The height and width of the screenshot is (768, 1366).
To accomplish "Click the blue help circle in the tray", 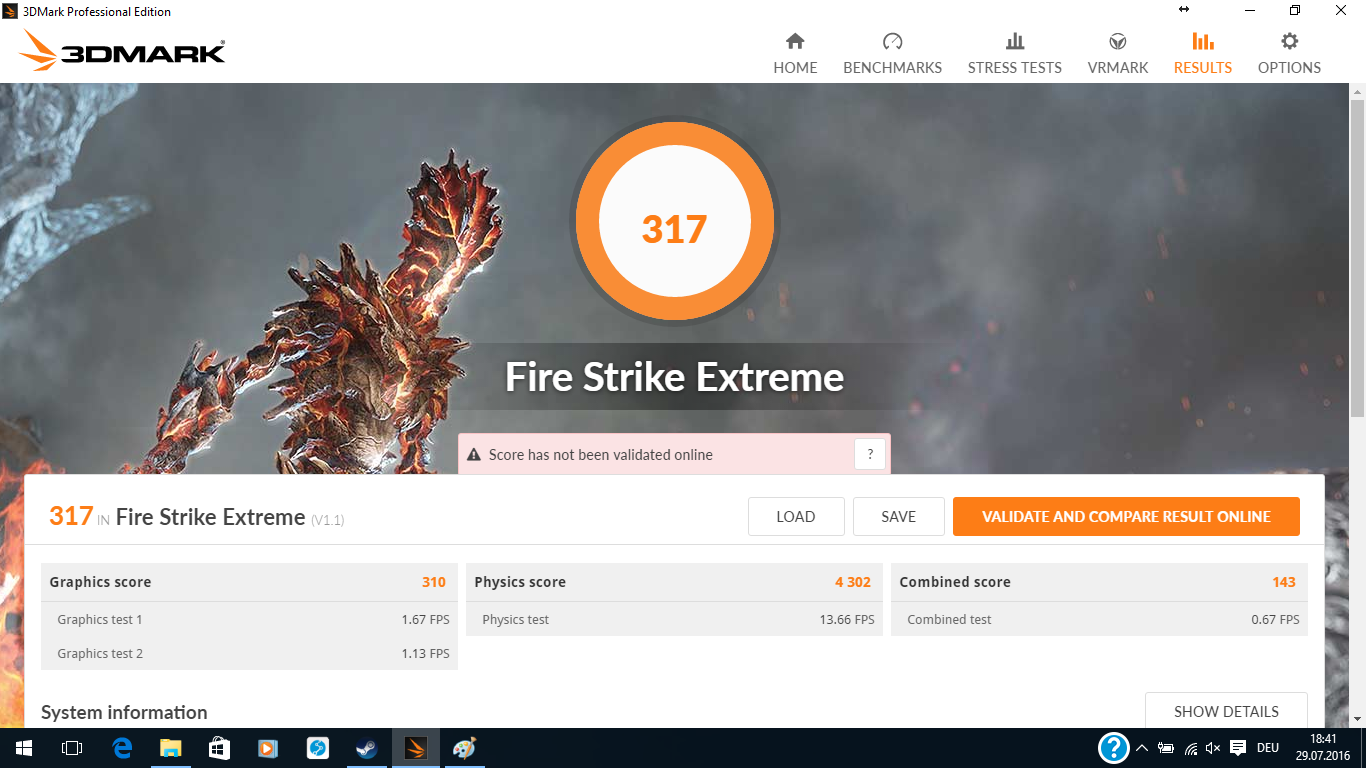I will coord(1113,748).
